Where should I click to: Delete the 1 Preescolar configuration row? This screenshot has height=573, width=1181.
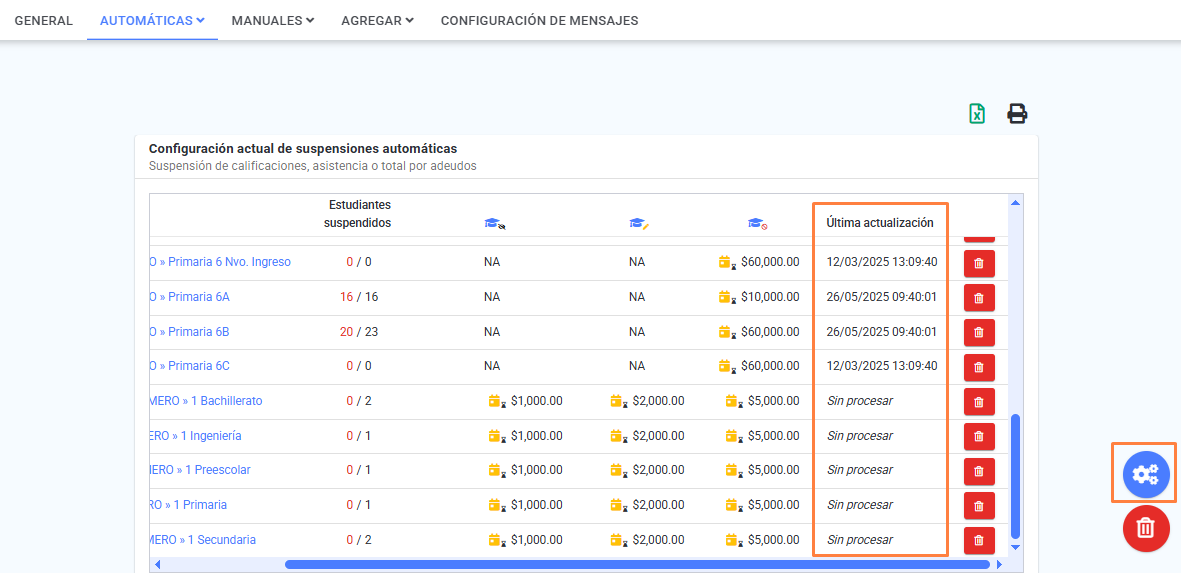pyautogui.click(x=979, y=471)
